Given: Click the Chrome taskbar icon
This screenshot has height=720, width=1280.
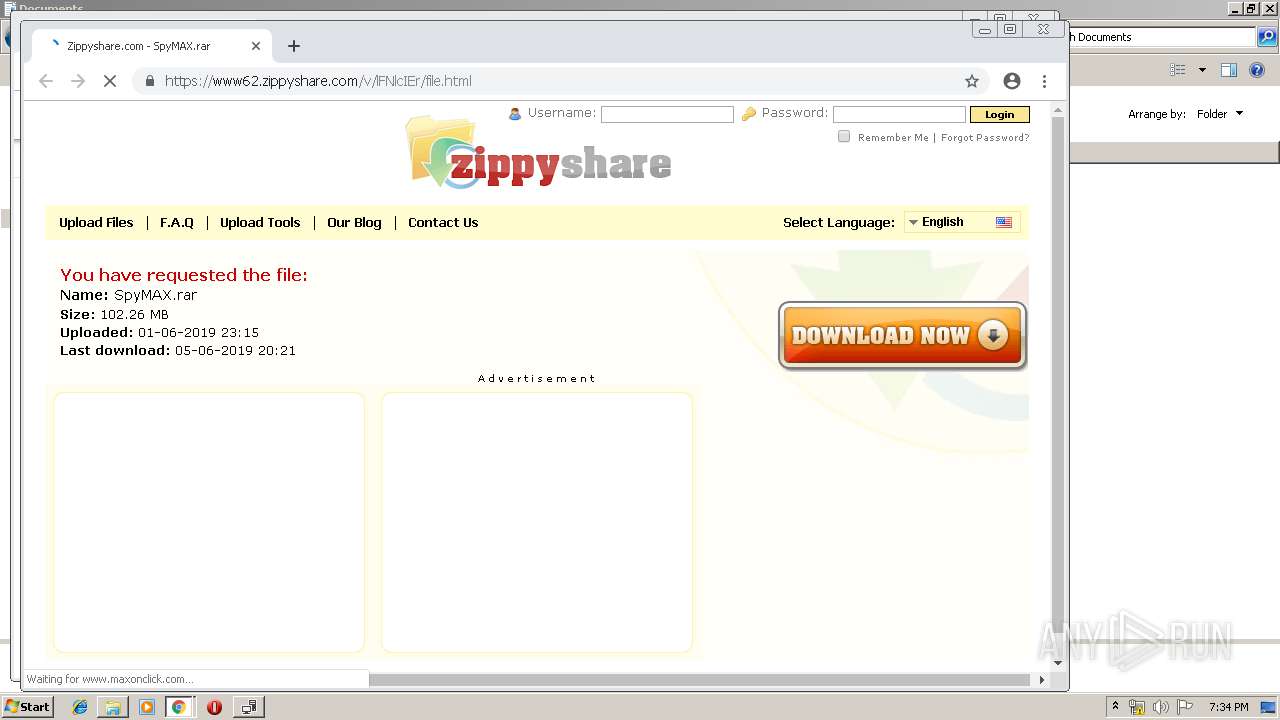Looking at the screenshot, I should point(179,707).
